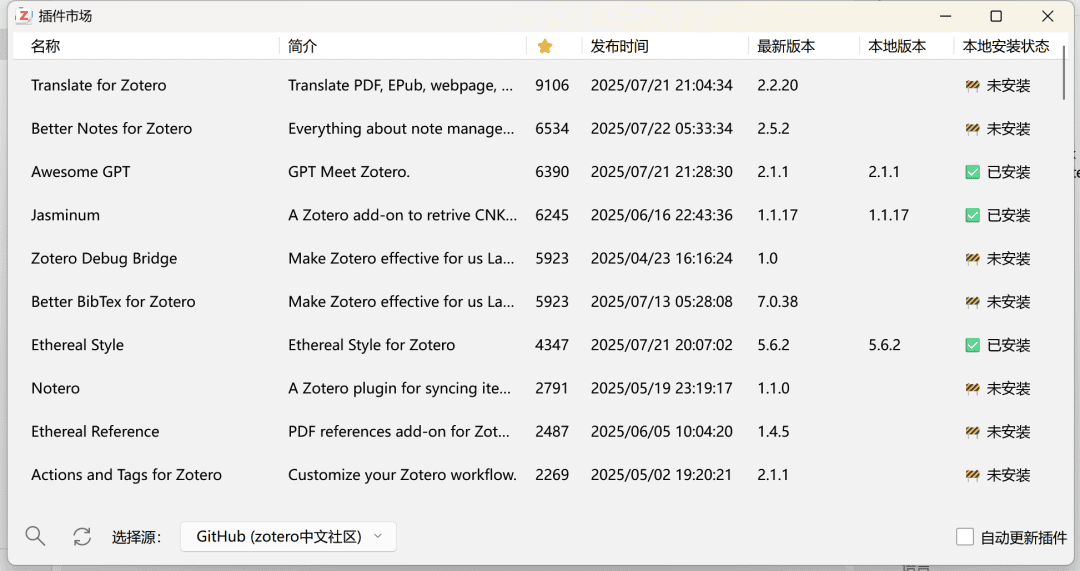1080x571 pixels.
Task: Click the release time 2025/07/22 05:33:34
Action: [x=661, y=129]
